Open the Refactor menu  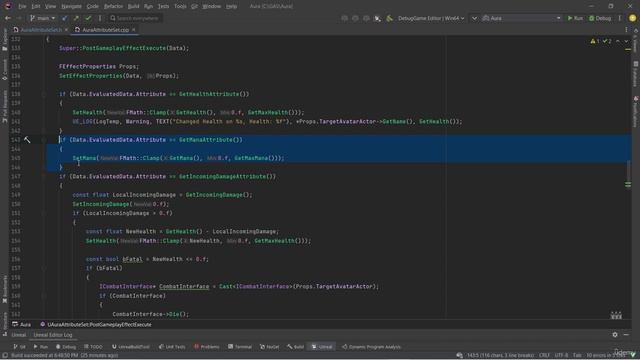click(113, 6)
